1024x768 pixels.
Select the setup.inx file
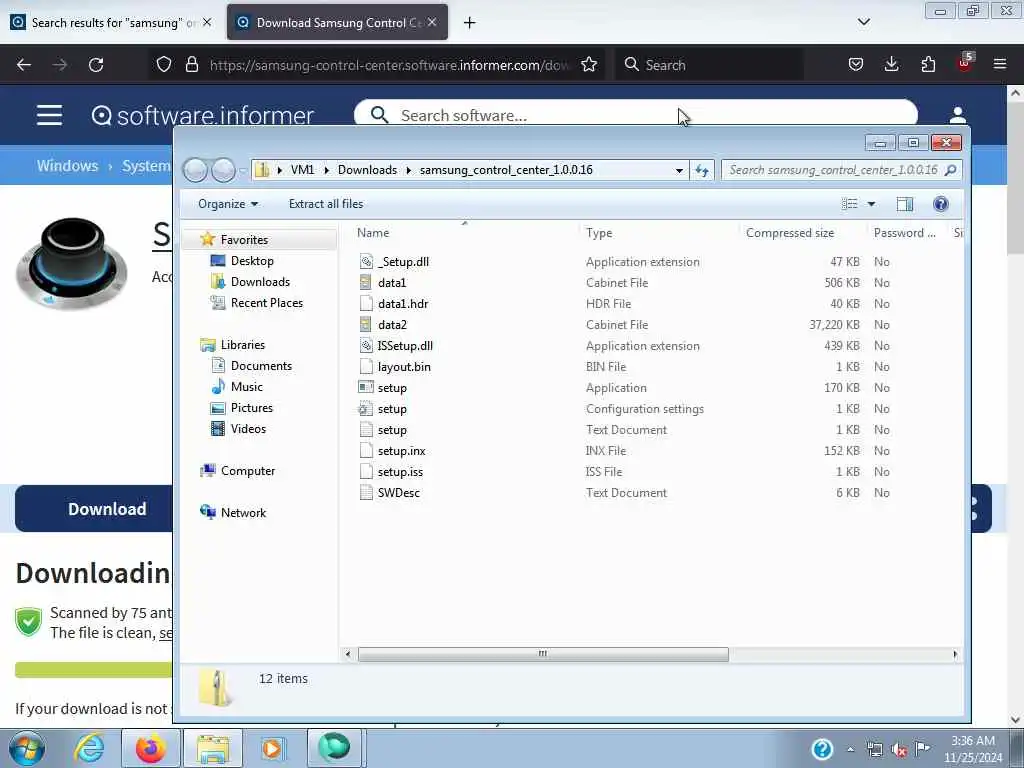pos(401,451)
